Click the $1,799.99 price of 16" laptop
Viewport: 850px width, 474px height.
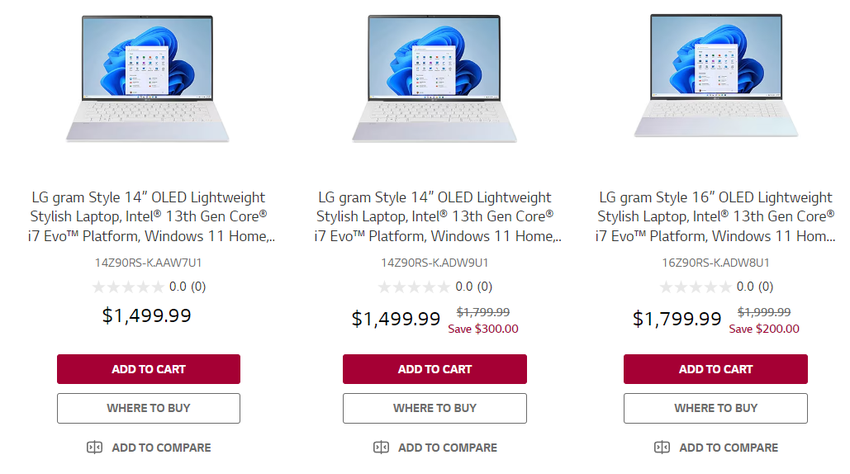[x=676, y=319]
